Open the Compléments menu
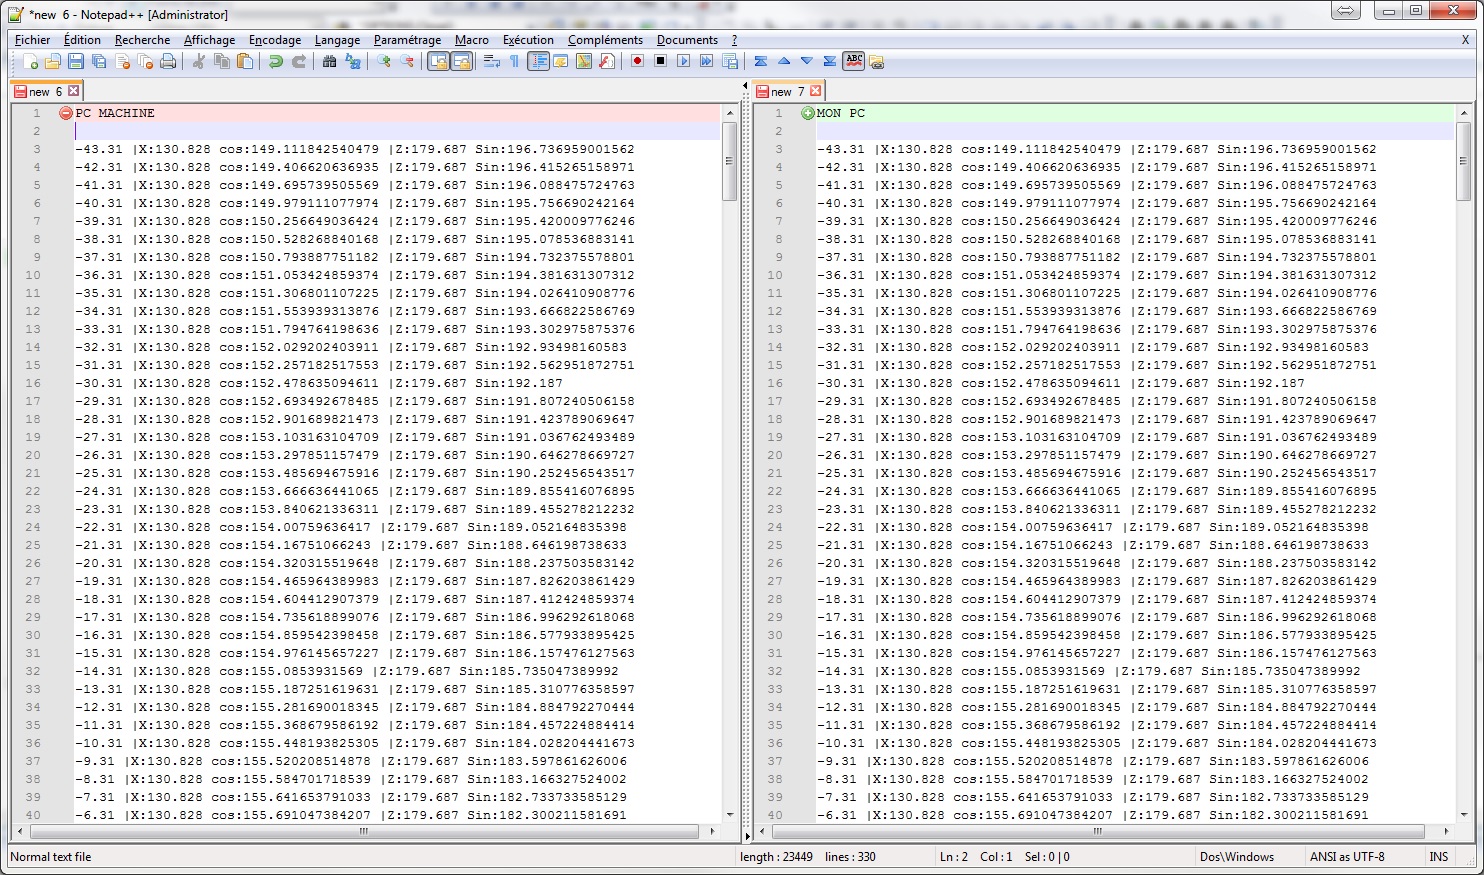The image size is (1484, 875). coord(605,40)
